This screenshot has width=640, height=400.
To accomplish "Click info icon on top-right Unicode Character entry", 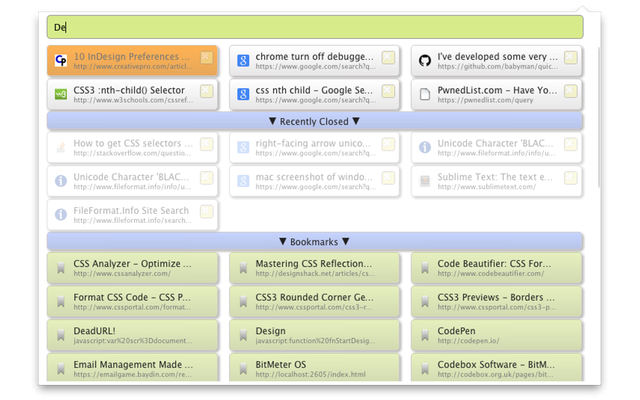I will [425, 147].
